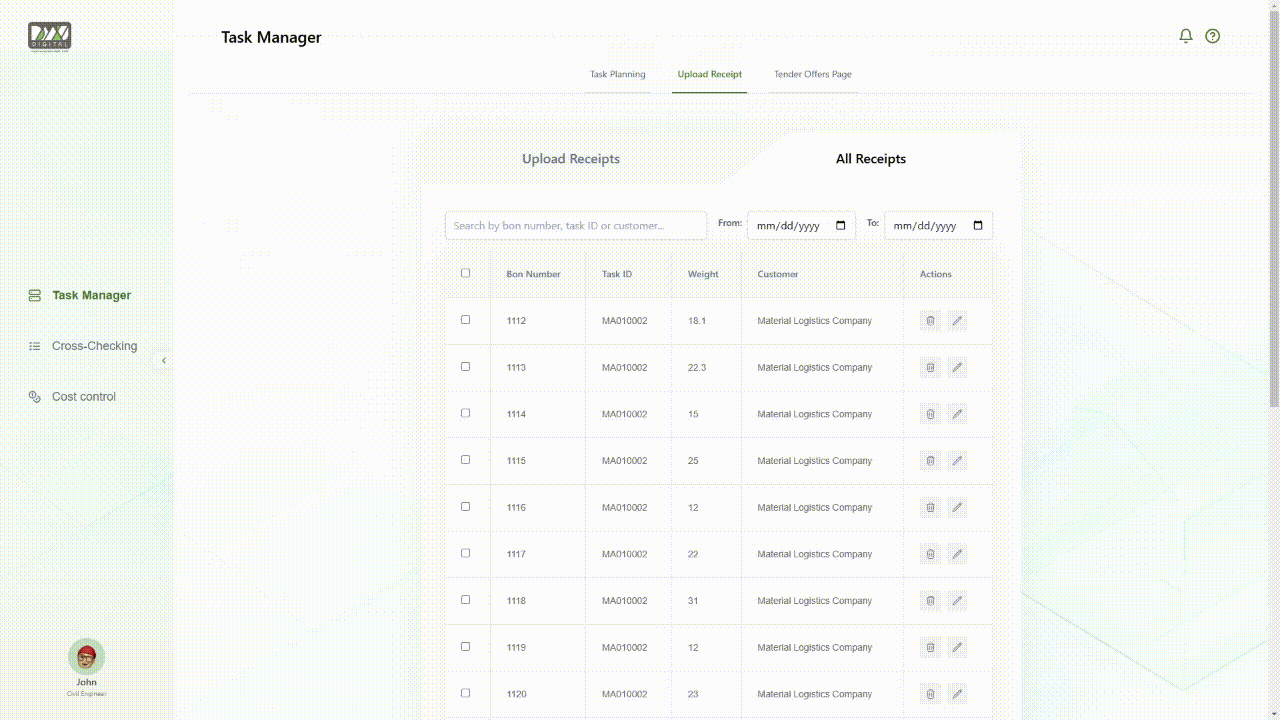Edit receipt with bon number 1117
Screen dimensions: 1280x720
[957, 554]
